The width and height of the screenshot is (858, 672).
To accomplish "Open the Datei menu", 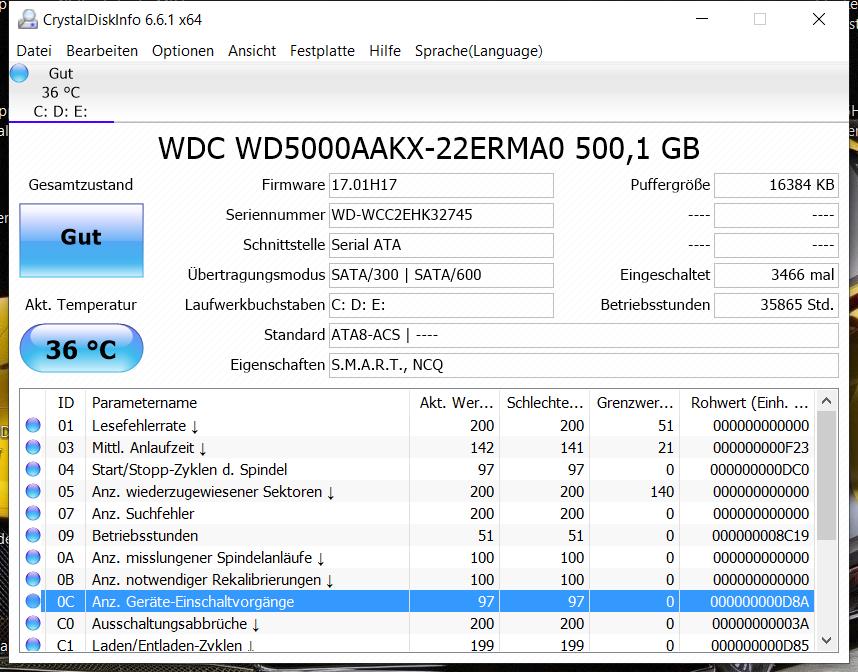I will coord(34,51).
